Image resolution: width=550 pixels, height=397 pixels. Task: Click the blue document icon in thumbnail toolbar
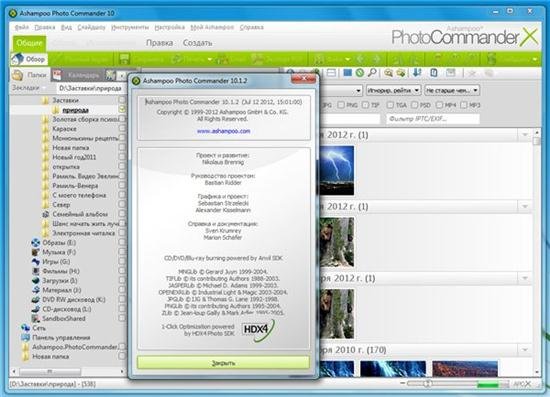pos(434,73)
